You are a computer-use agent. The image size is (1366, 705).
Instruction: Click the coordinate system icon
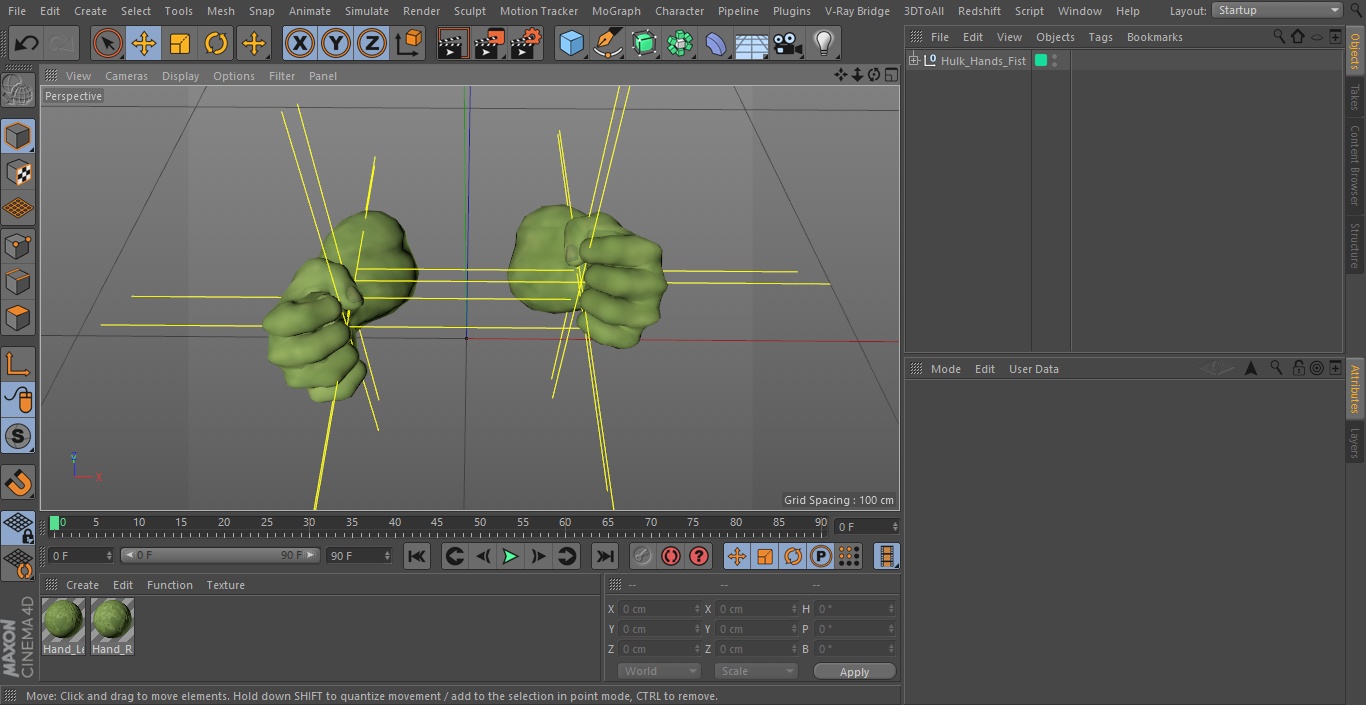point(409,44)
